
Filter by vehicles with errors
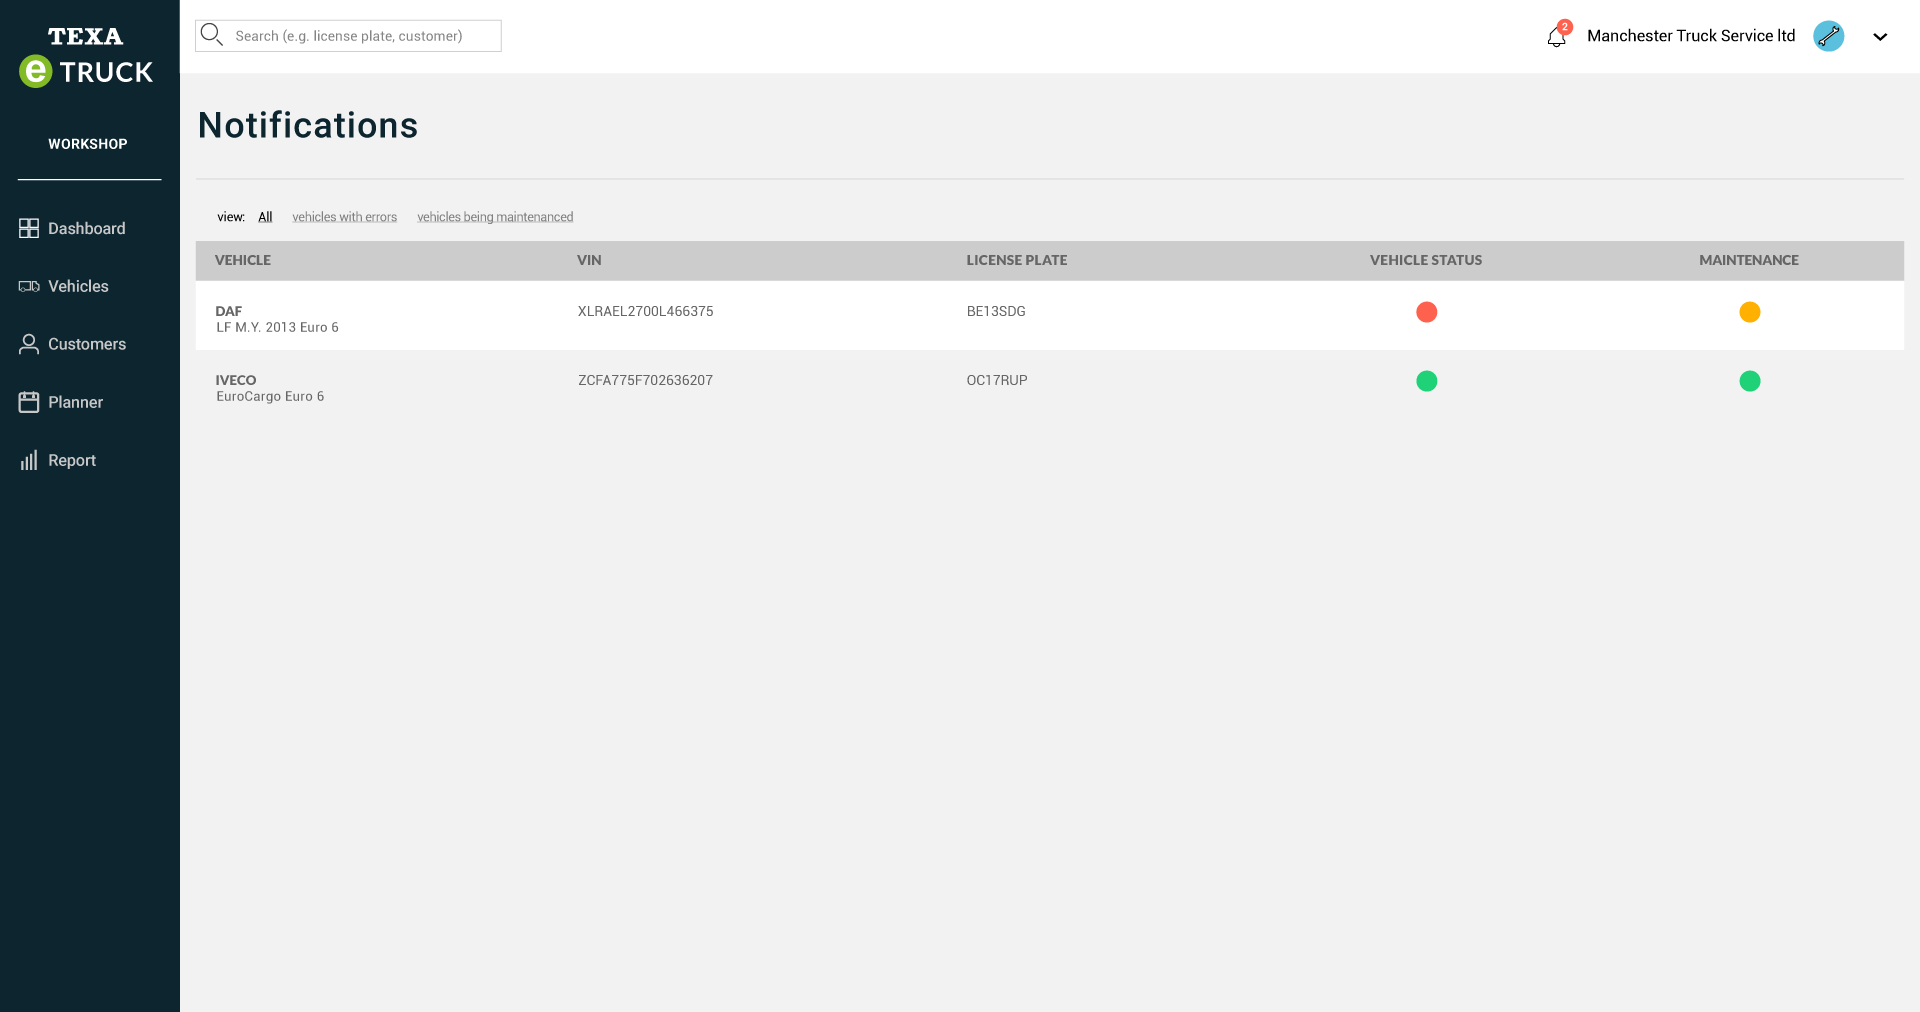coord(344,217)
